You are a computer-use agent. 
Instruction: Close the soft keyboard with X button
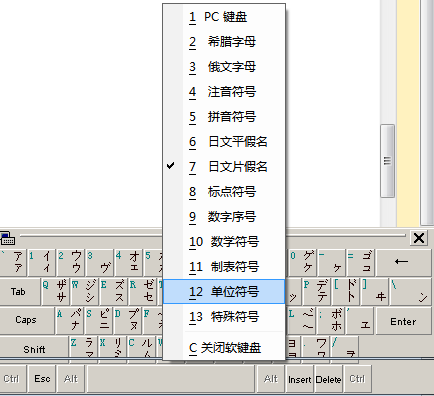419,238
